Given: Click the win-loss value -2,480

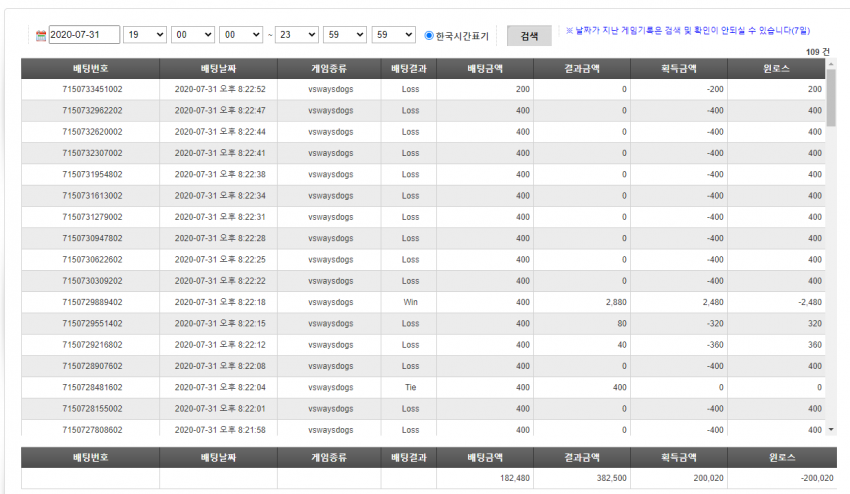Looking at the screenshot, I should point(810,302).
